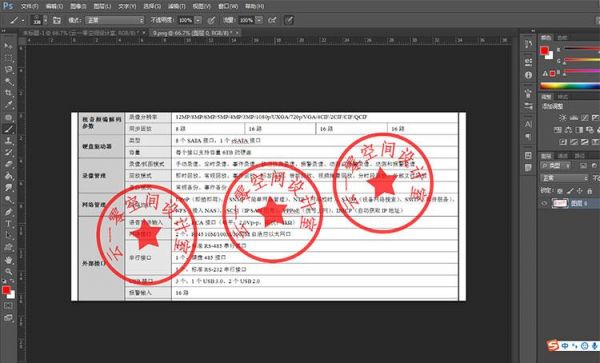
Task: Toggle pressure control for brush size
Action: tap(289, 20)
